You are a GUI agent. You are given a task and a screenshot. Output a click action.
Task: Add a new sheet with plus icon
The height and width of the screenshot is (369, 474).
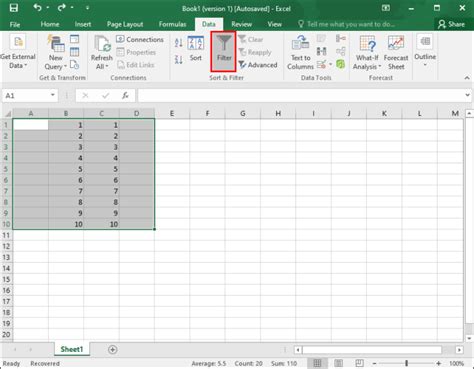coord(112,350)
